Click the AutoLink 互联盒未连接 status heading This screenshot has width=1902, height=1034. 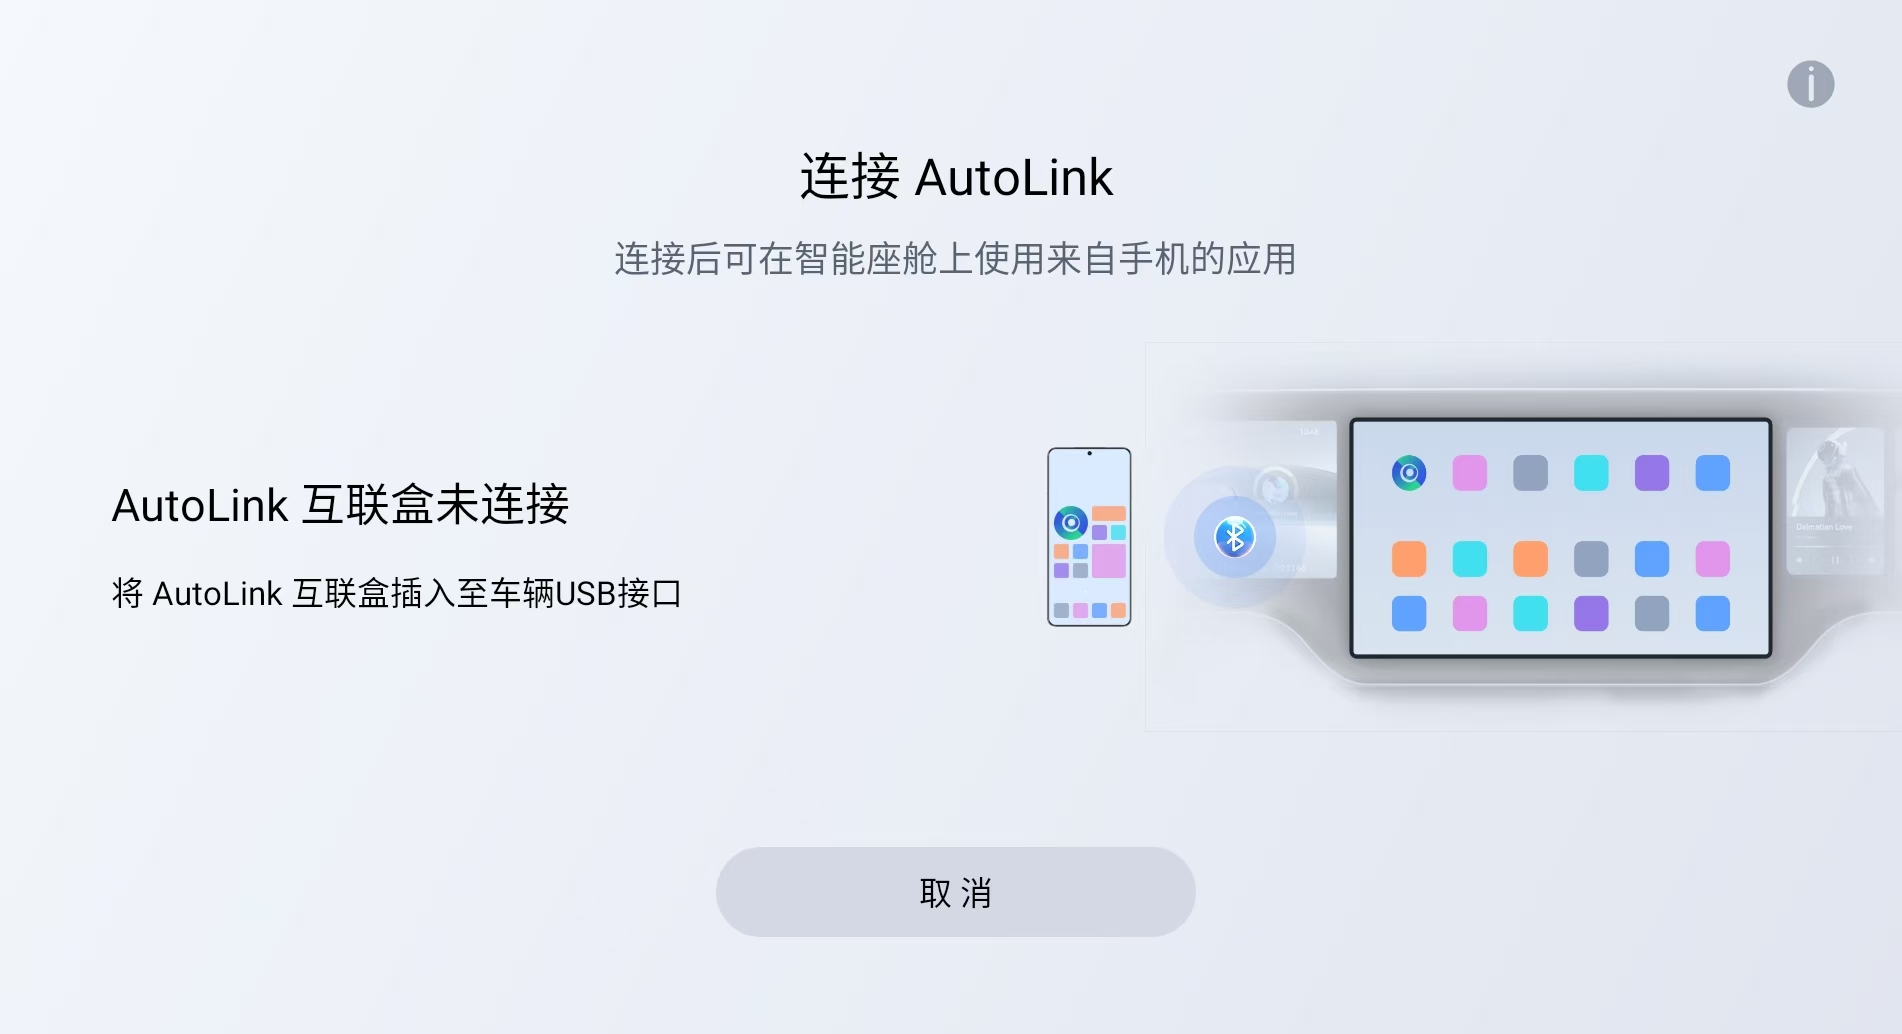tap(340, 505)
